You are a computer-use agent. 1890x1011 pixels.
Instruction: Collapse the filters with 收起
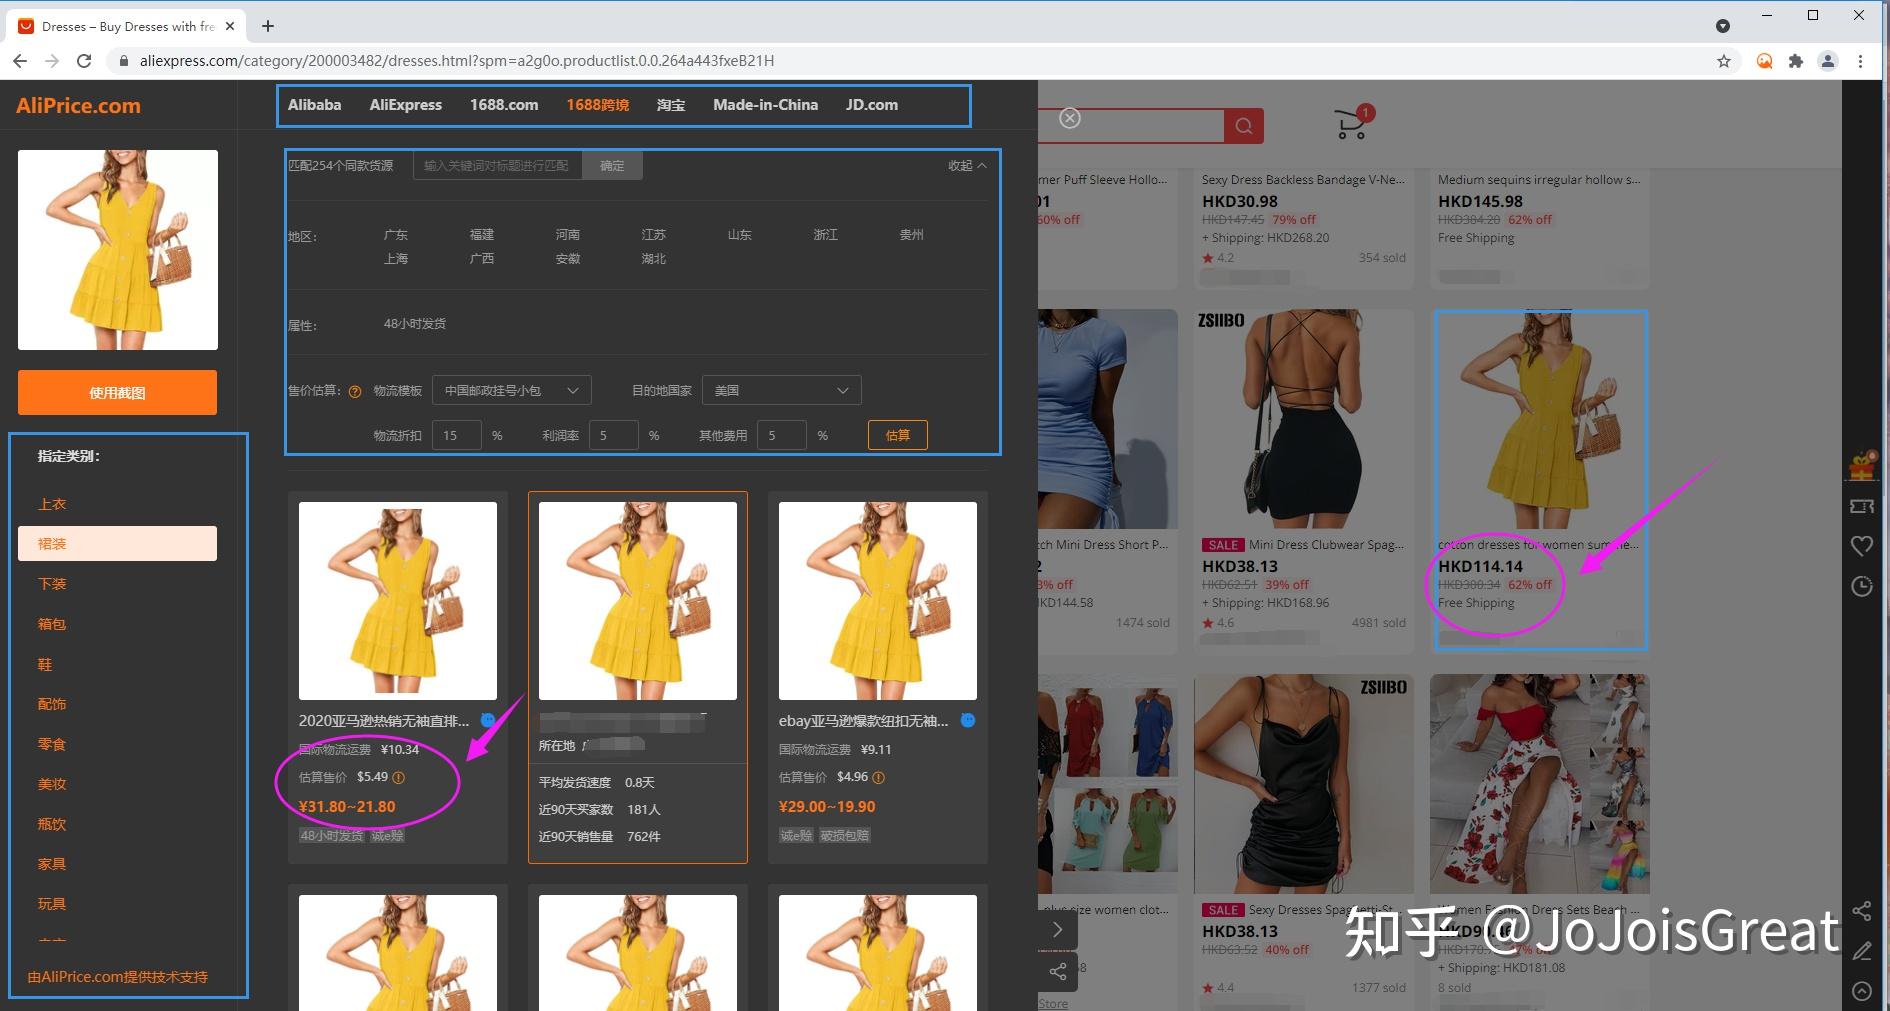click(x=967, y=166)
